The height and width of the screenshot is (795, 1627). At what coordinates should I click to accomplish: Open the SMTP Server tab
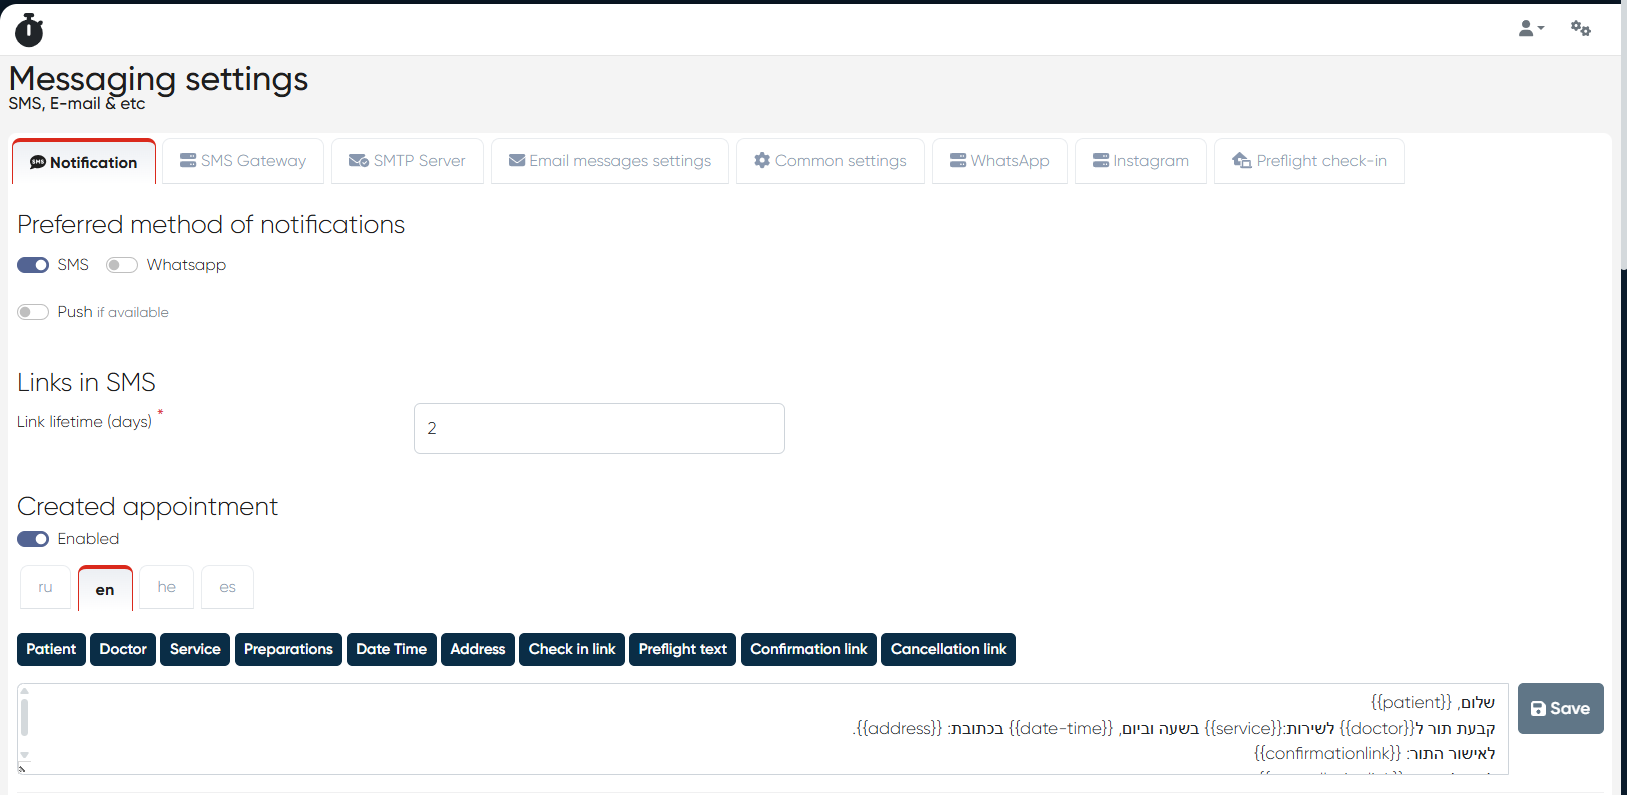click(407, 161)
